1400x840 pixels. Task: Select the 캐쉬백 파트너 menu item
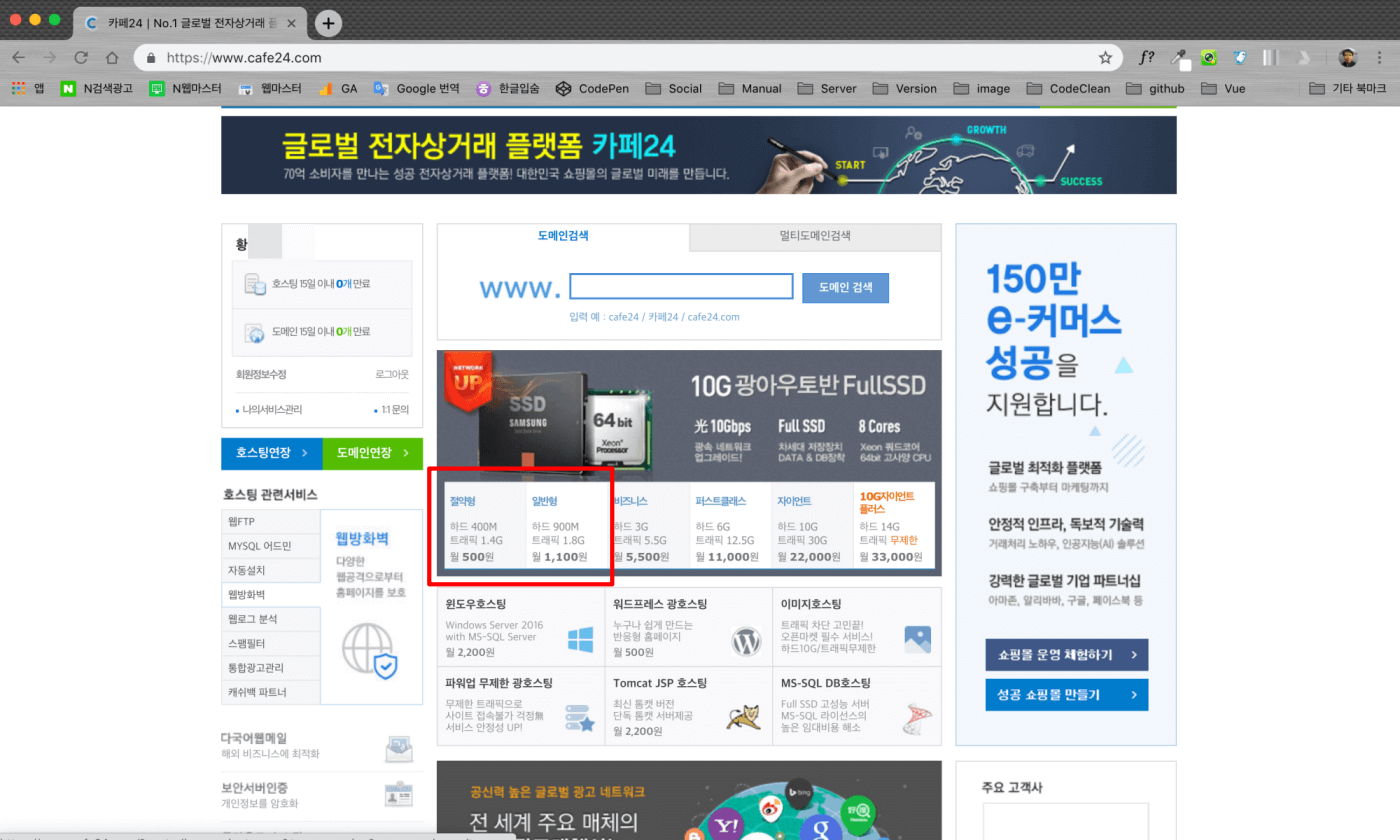click(x=272, y=692)
